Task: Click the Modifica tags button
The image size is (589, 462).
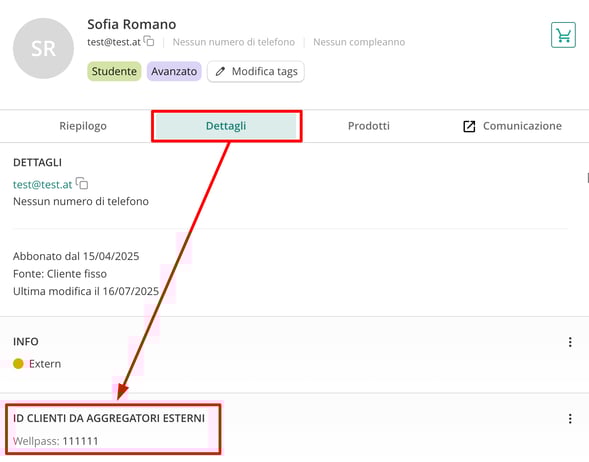Action: [x=256, y=71]
